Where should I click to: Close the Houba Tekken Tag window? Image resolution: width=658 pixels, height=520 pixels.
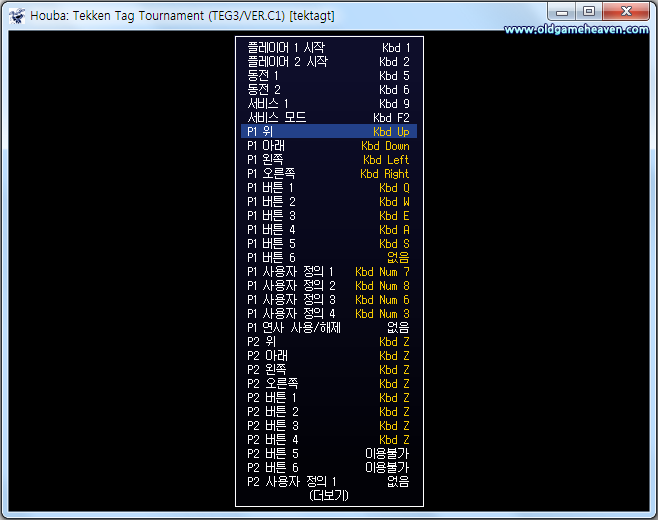pos(626,11)
